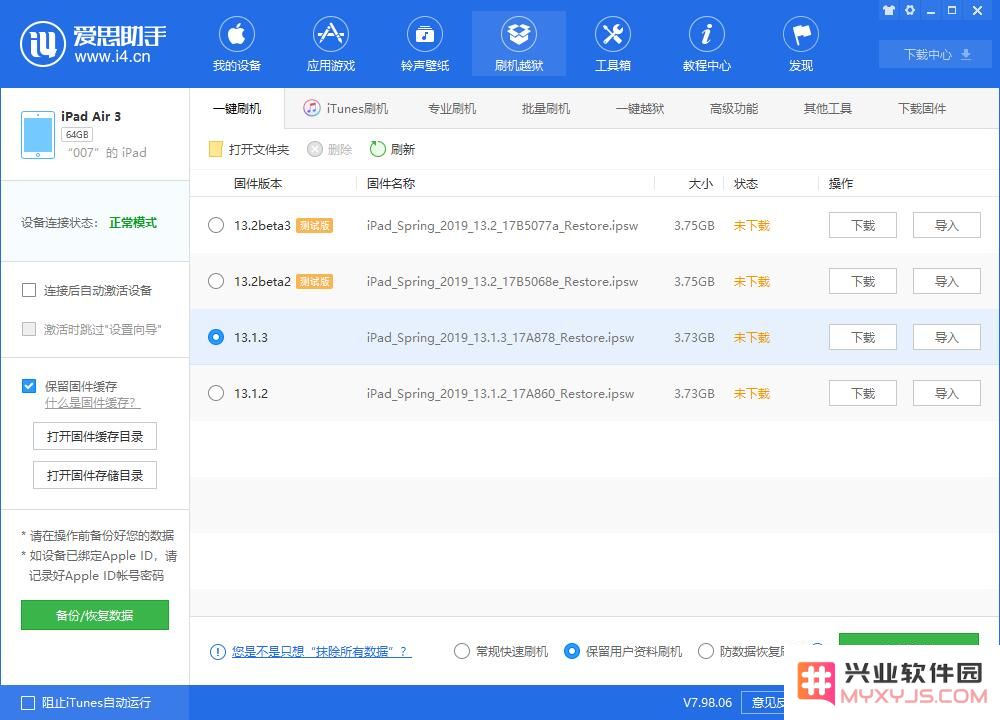The image size is (1000, 720).
Task: Click green 备份/恢复数据 button
Action: 95,615
